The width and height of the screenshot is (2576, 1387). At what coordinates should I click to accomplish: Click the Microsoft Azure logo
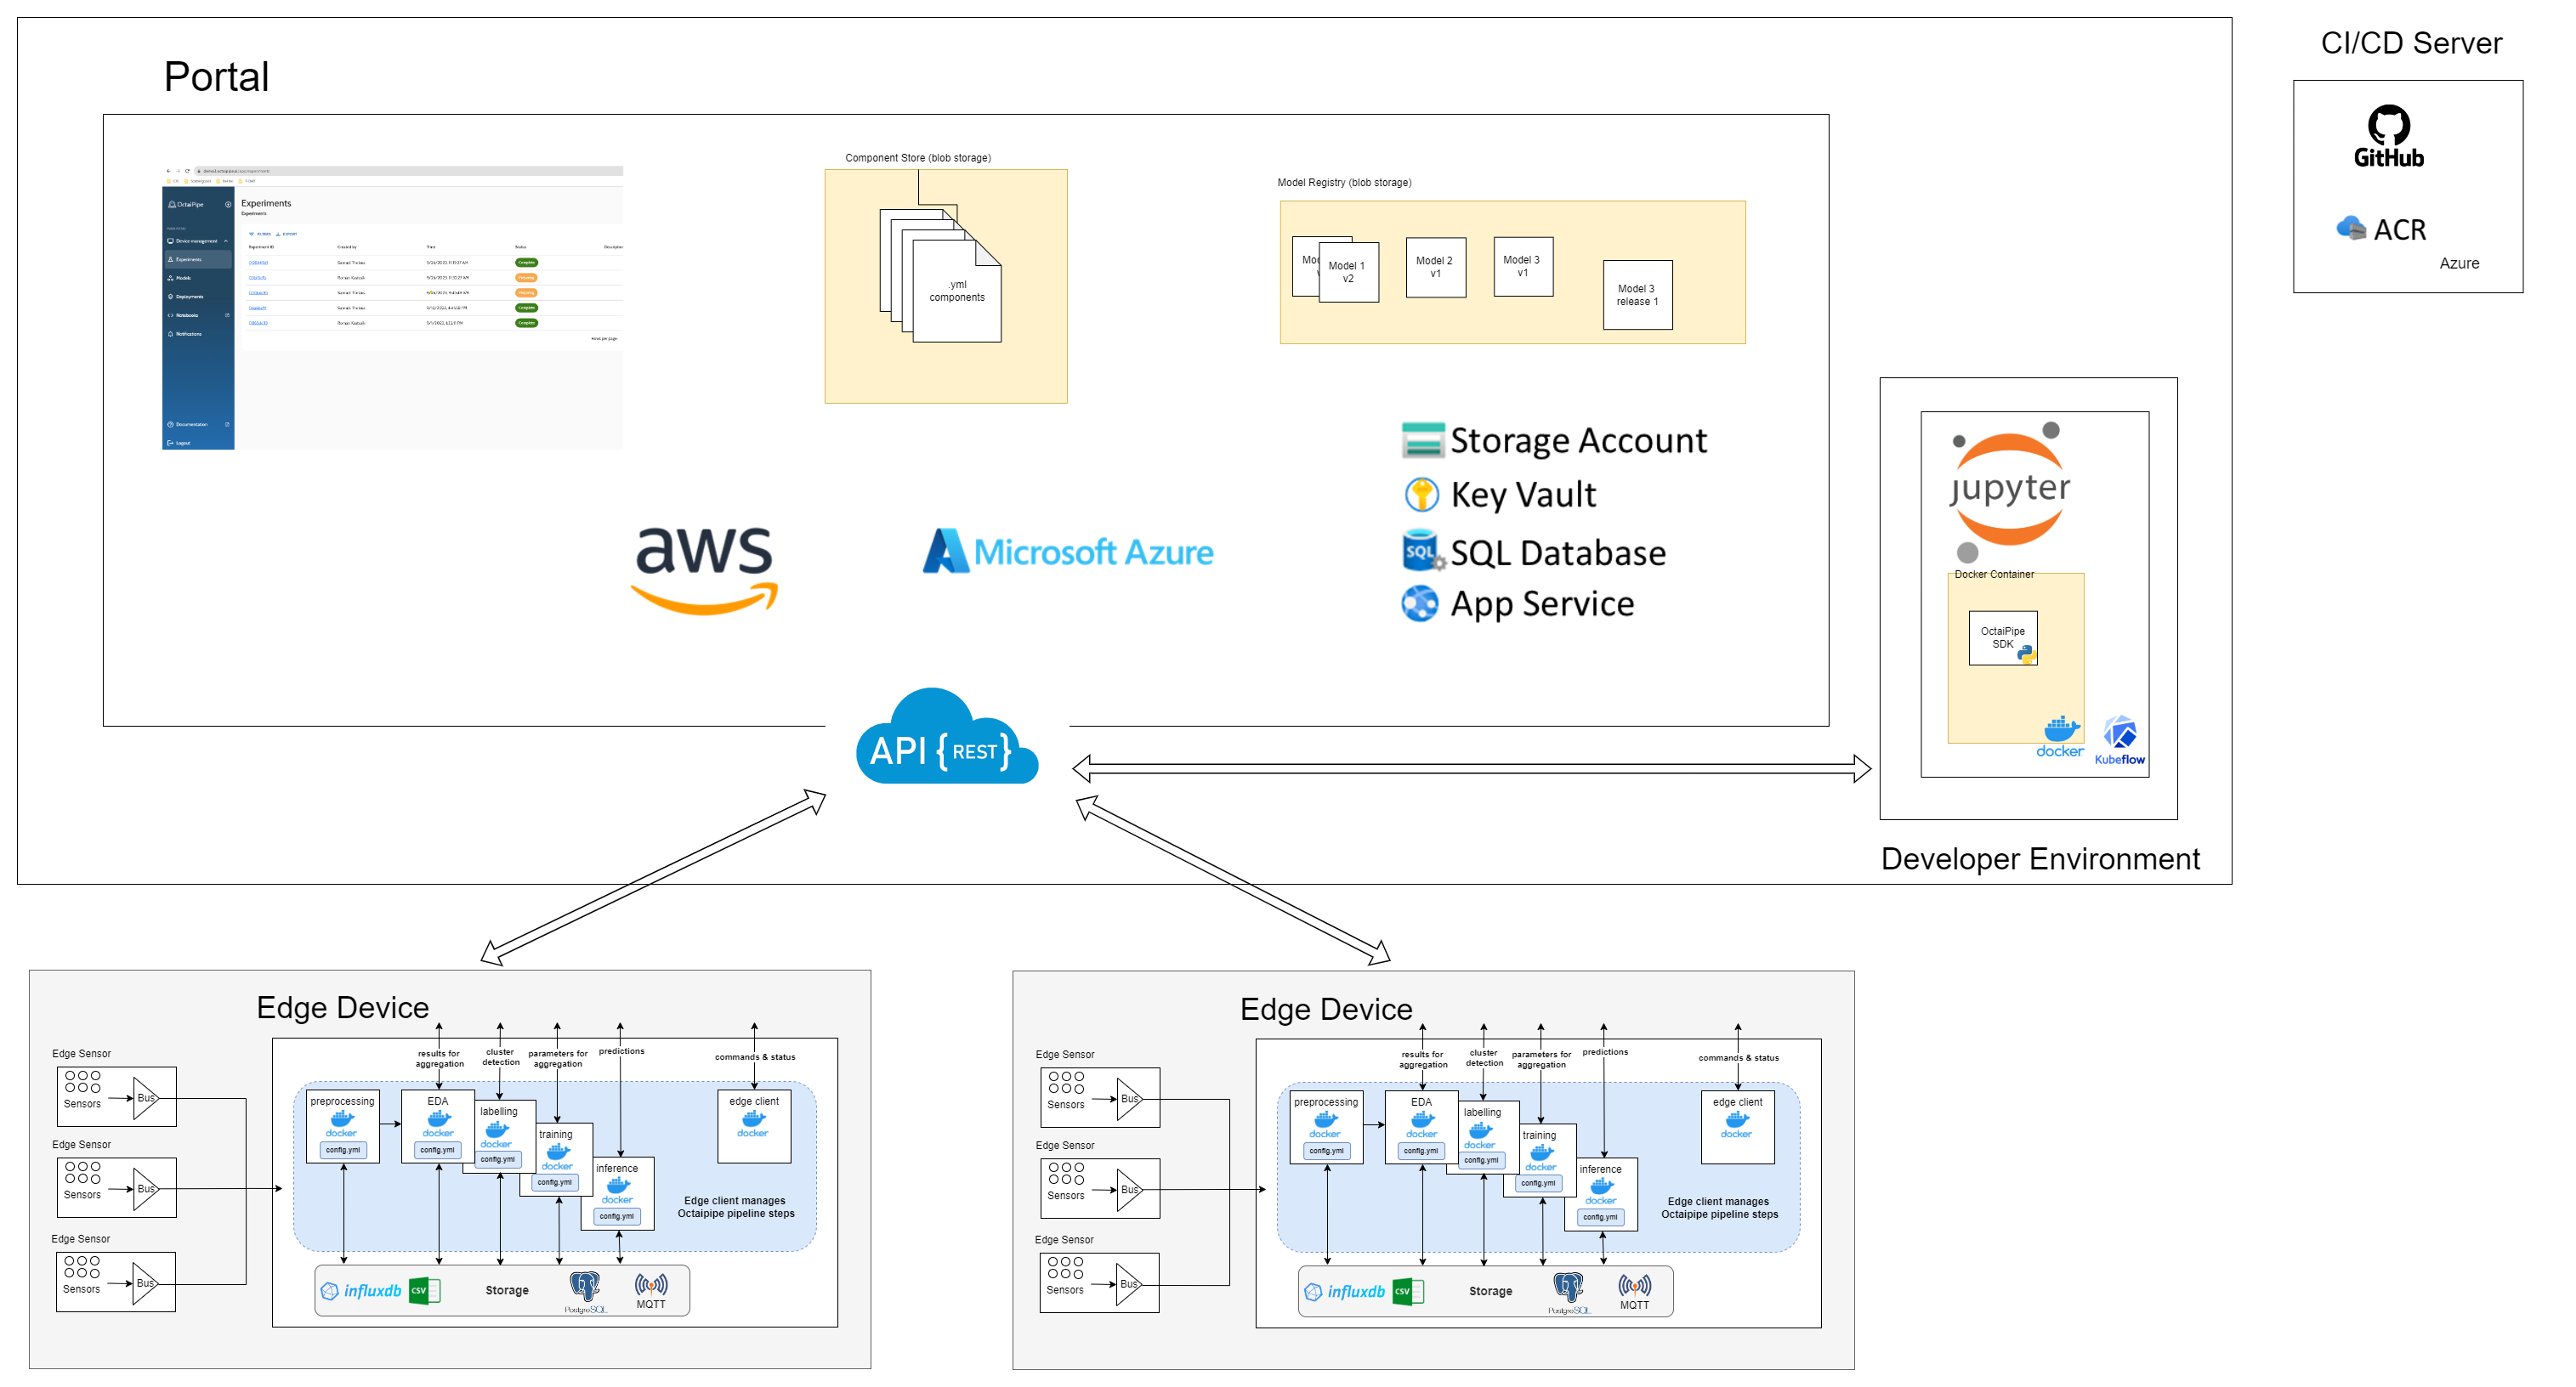coord(1067,551)
